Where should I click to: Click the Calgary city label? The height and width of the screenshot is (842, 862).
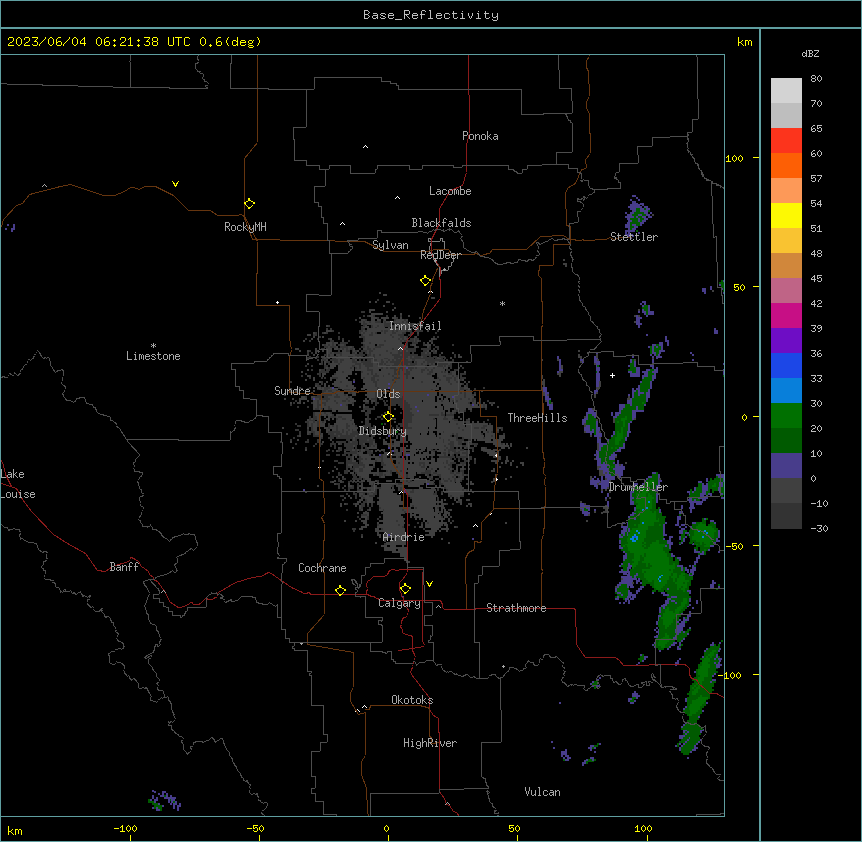[x=399, y=603]
